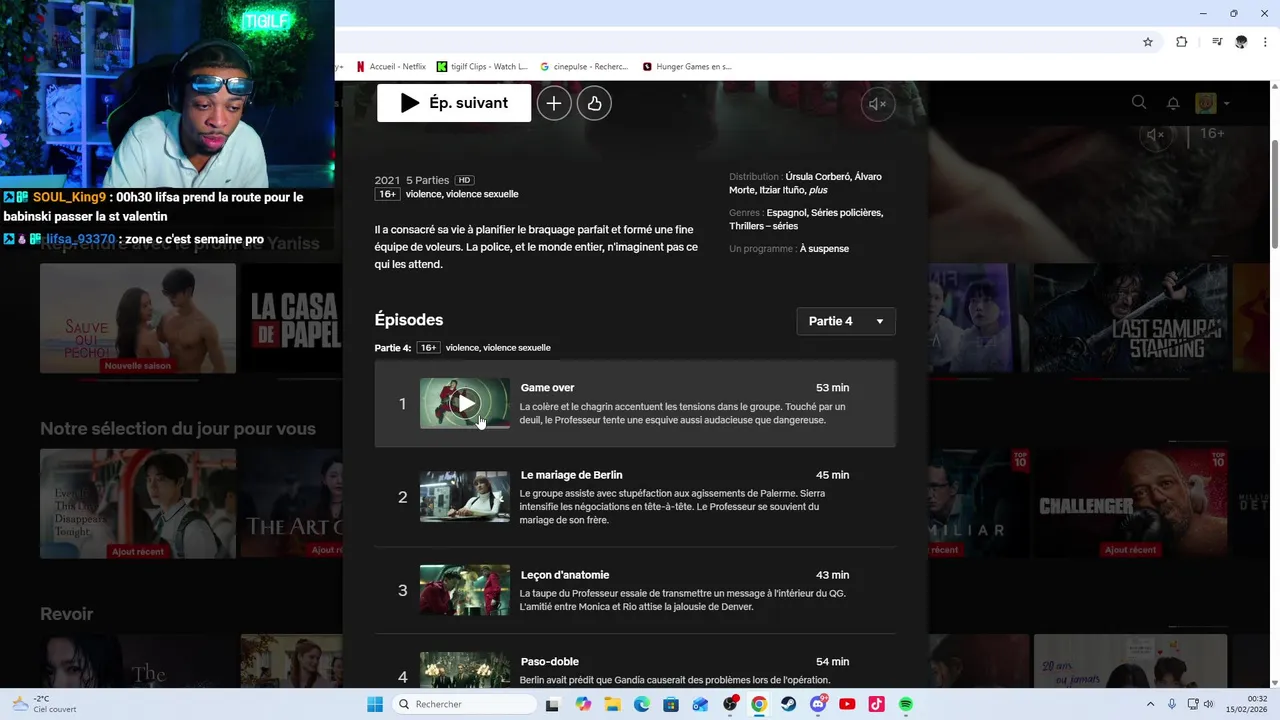This screenshot has width=1280, height=720.
Task: Click the Le mariage de Berlin title
Action: 572,475
